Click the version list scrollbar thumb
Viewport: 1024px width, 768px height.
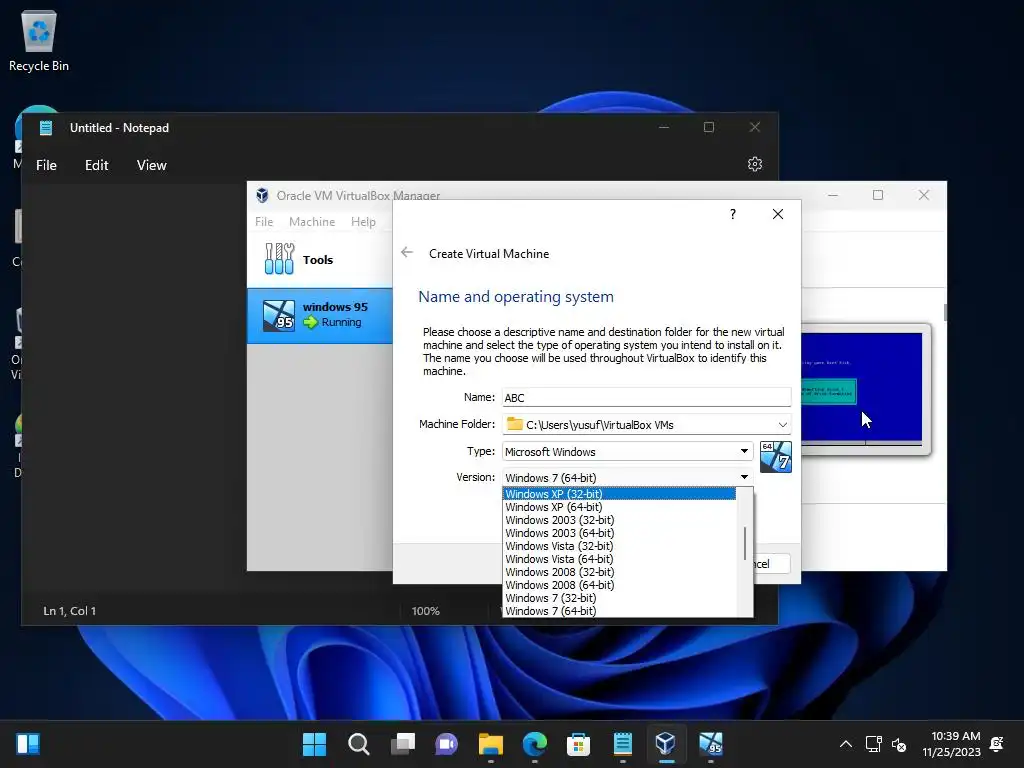click(x=744, y=543)
